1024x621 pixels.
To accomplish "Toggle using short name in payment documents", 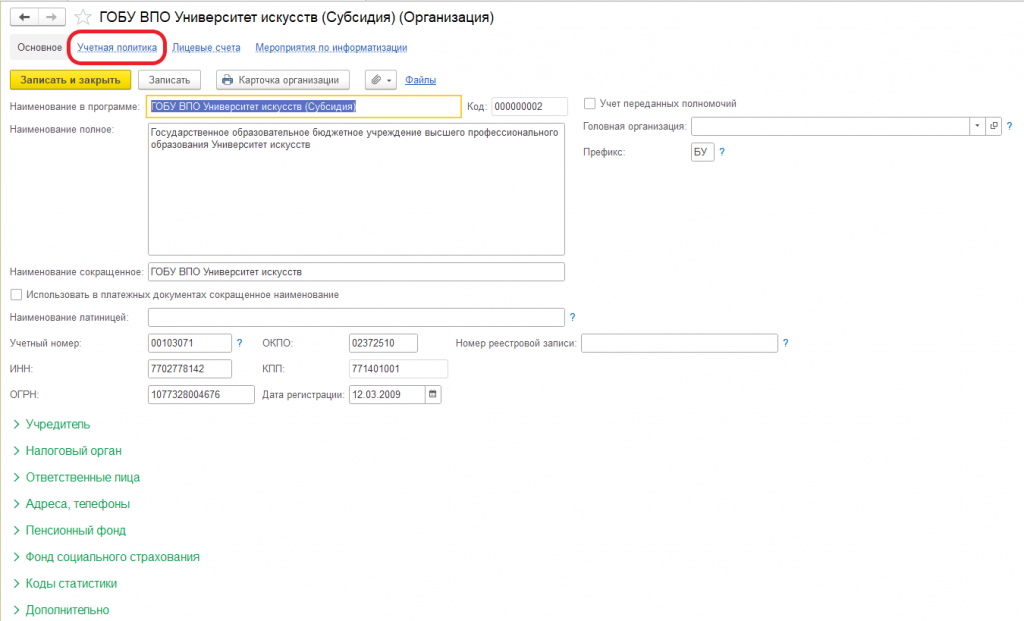I will [x=16, y=295].
